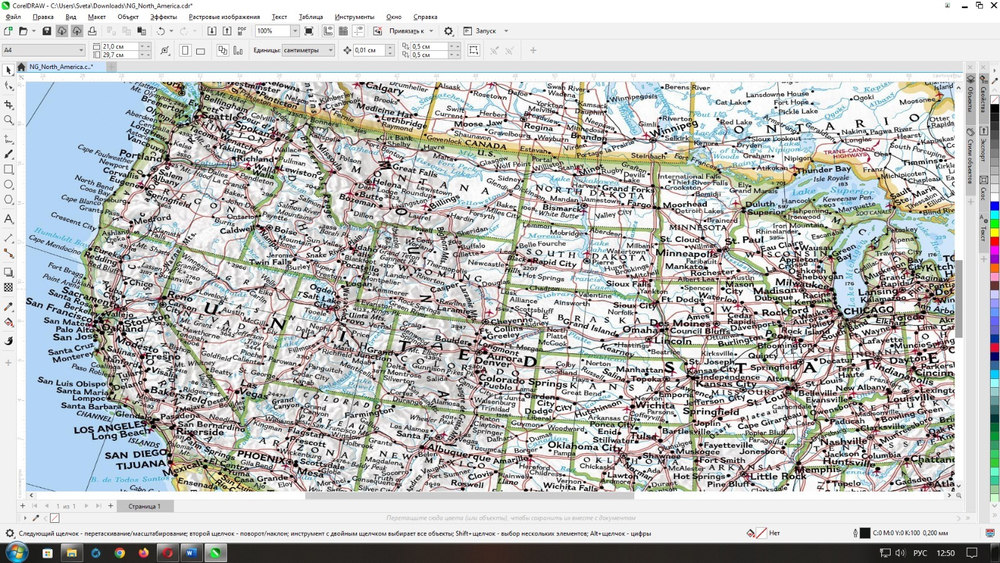
Task: Expand the Open file arrow dropdown
Action: 33,31
